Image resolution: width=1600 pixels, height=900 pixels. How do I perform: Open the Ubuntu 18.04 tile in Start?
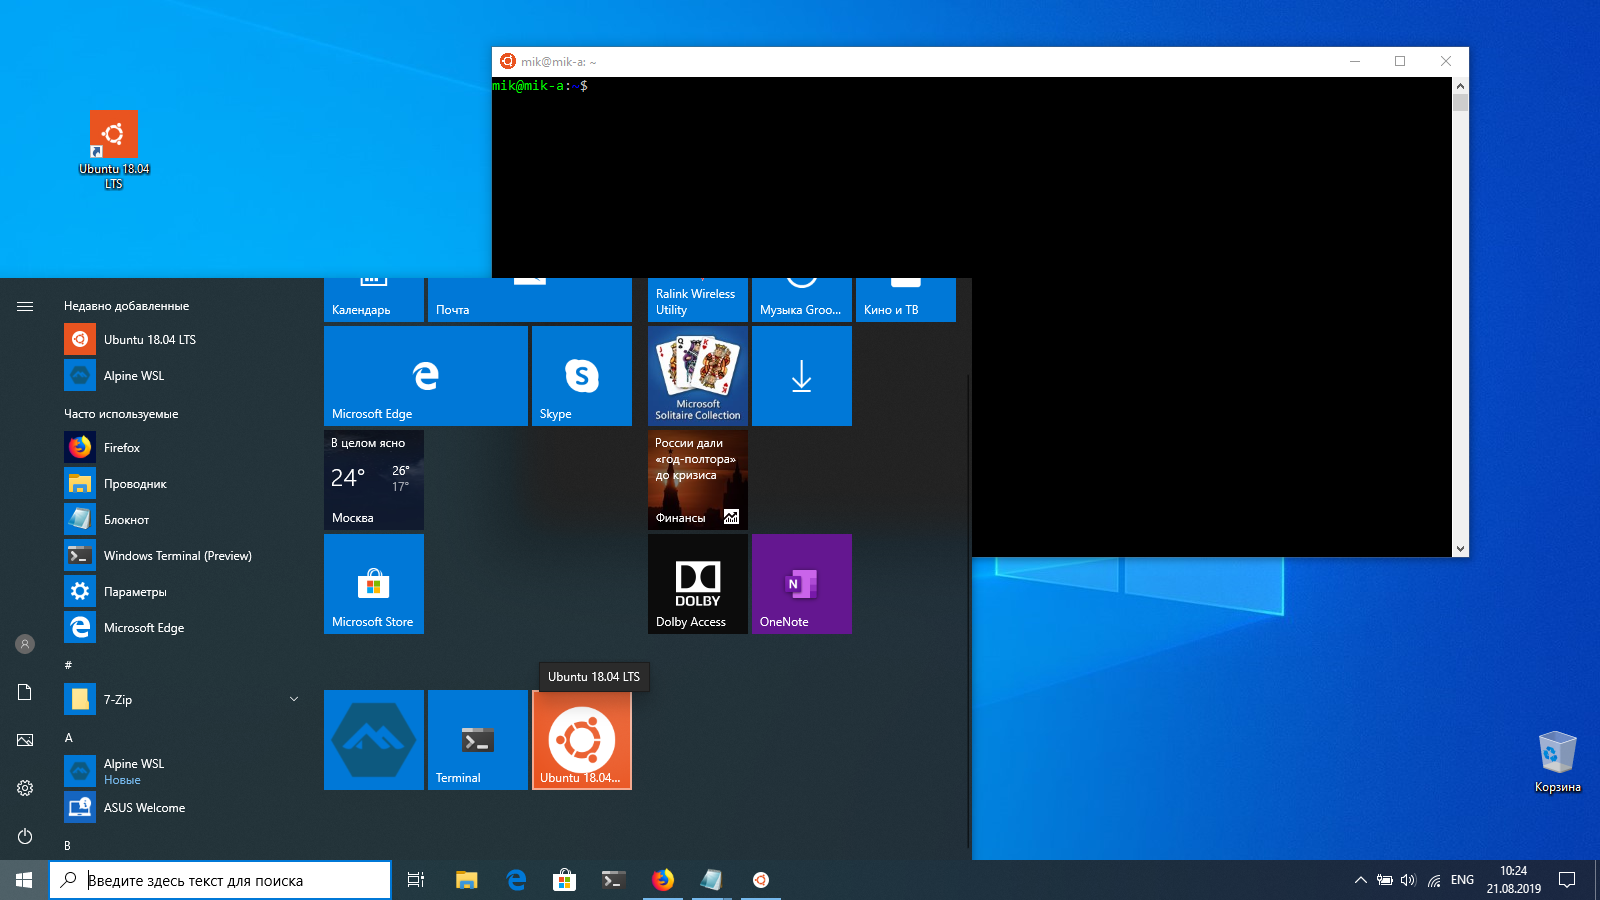click(581, 740)
